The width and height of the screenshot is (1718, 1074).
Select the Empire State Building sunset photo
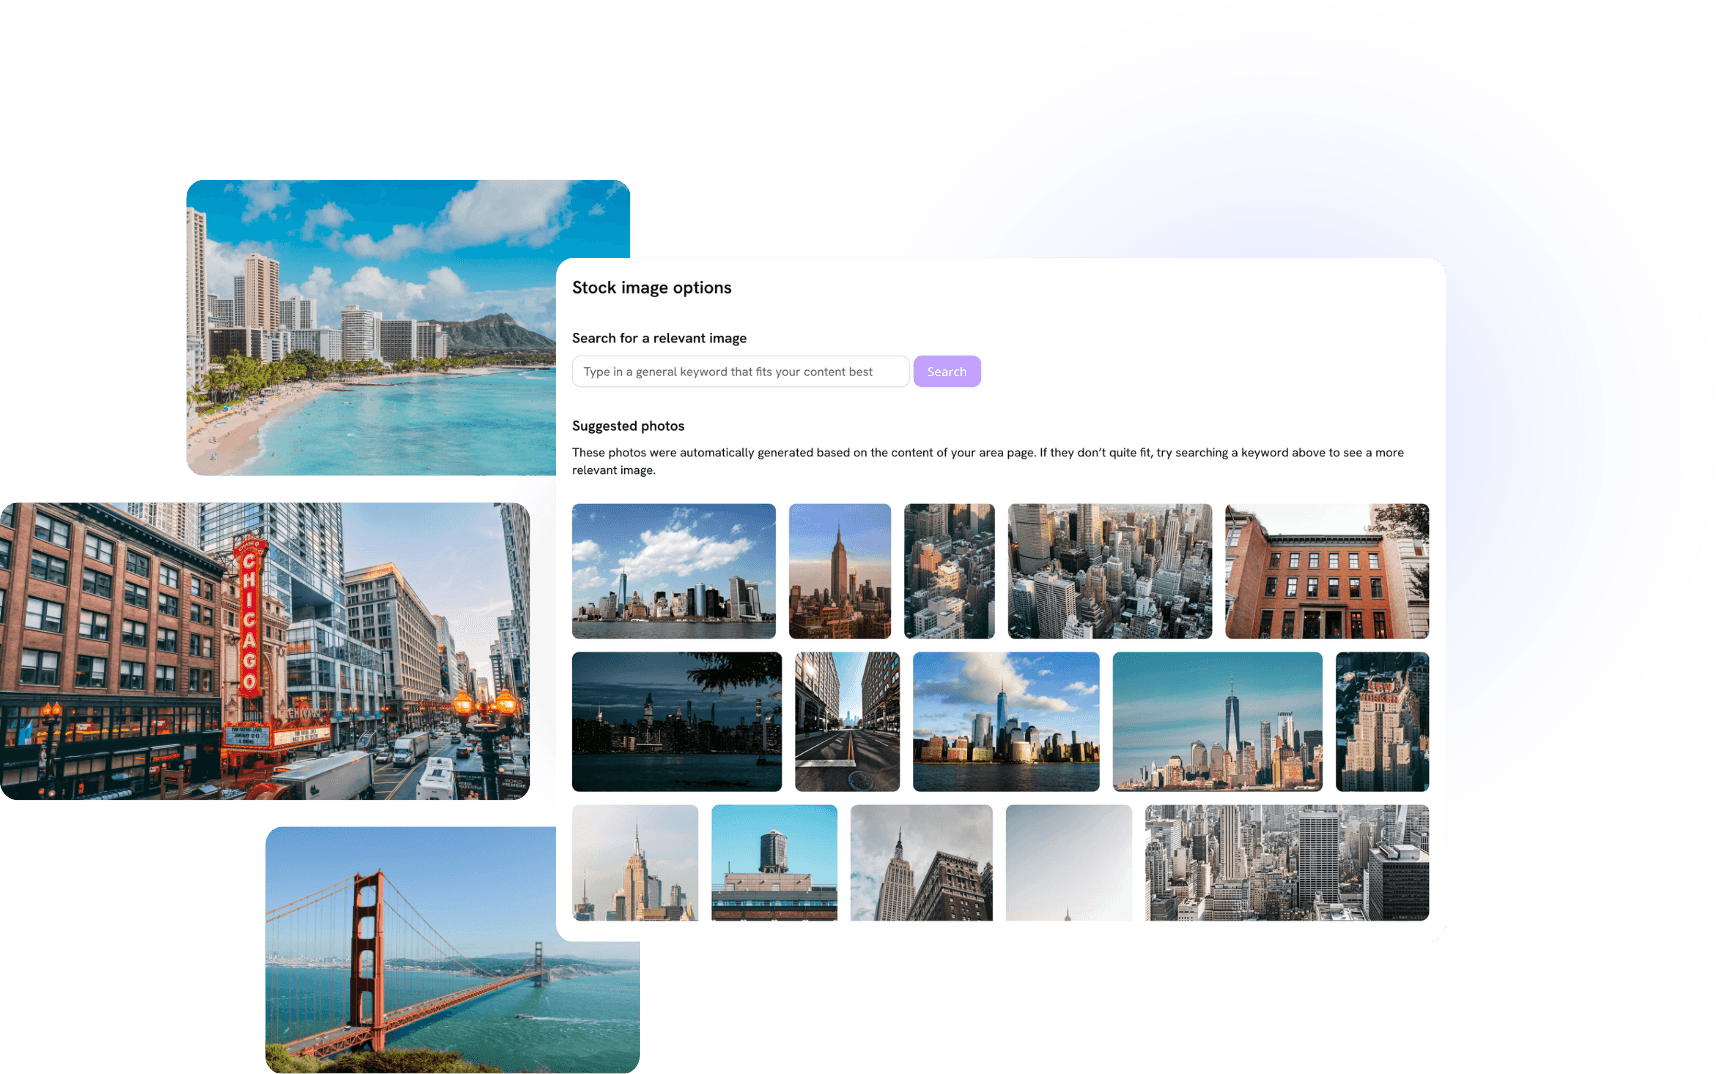[839, 570]
